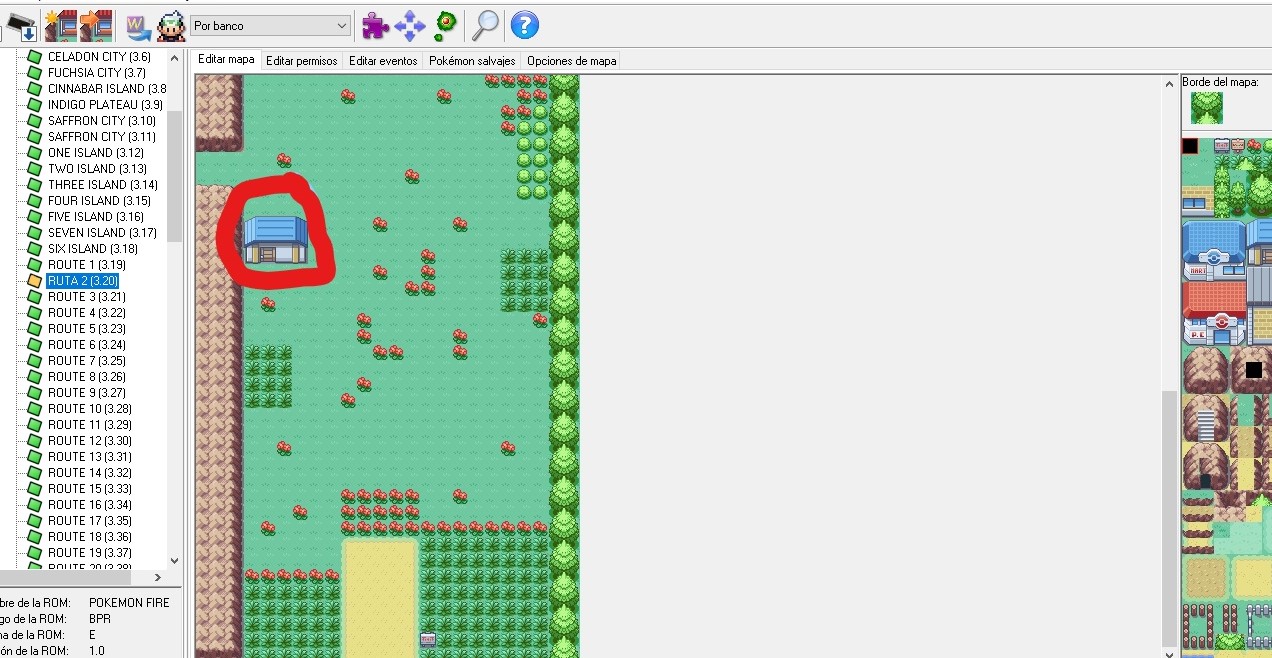Open the world map editor icon

[138, 25]
